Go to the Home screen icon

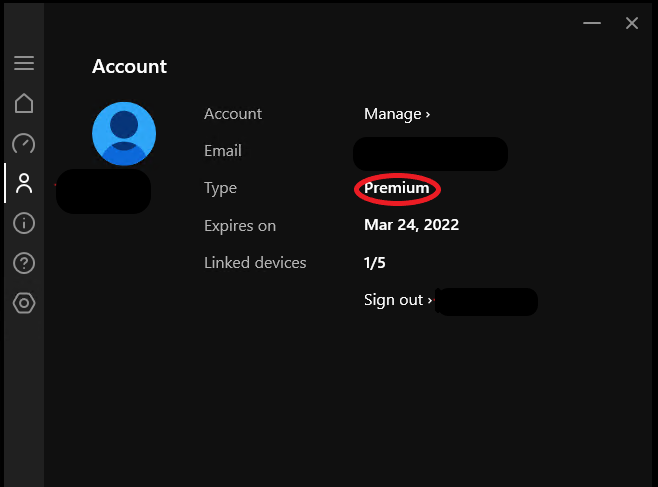click(24, 103)
